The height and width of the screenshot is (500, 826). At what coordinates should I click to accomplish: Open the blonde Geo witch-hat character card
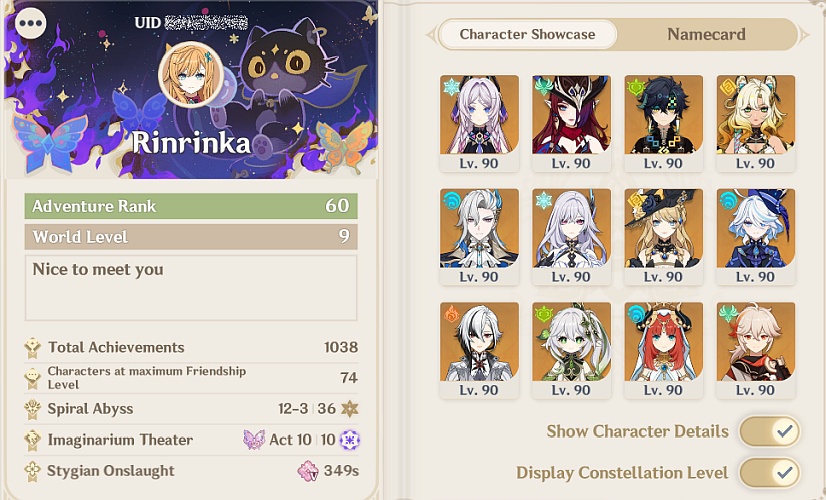coord(663,237)
